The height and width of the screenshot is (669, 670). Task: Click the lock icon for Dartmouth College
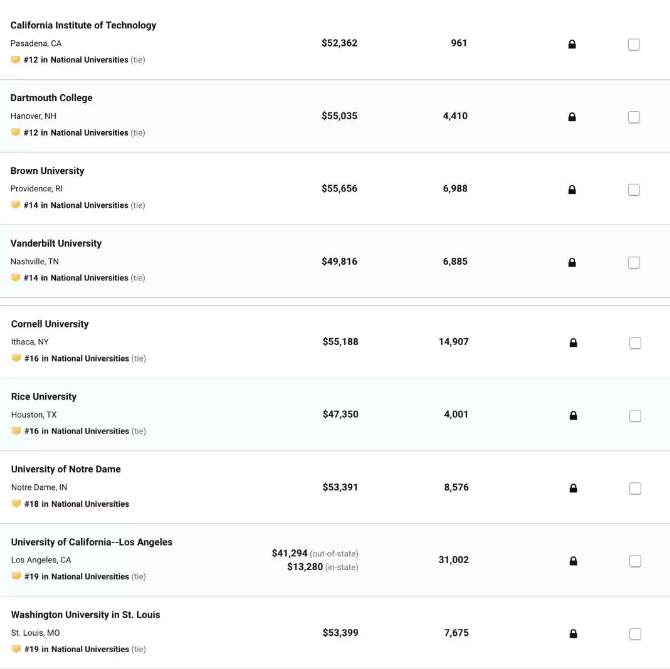(572, 117)
